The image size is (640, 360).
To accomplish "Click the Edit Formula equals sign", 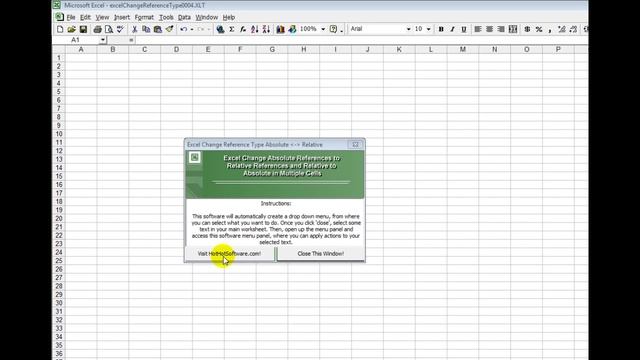I will click(131, 40).
